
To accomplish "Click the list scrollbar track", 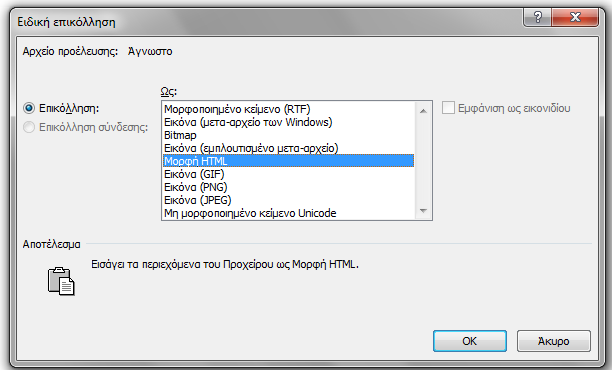I will 423,161.
